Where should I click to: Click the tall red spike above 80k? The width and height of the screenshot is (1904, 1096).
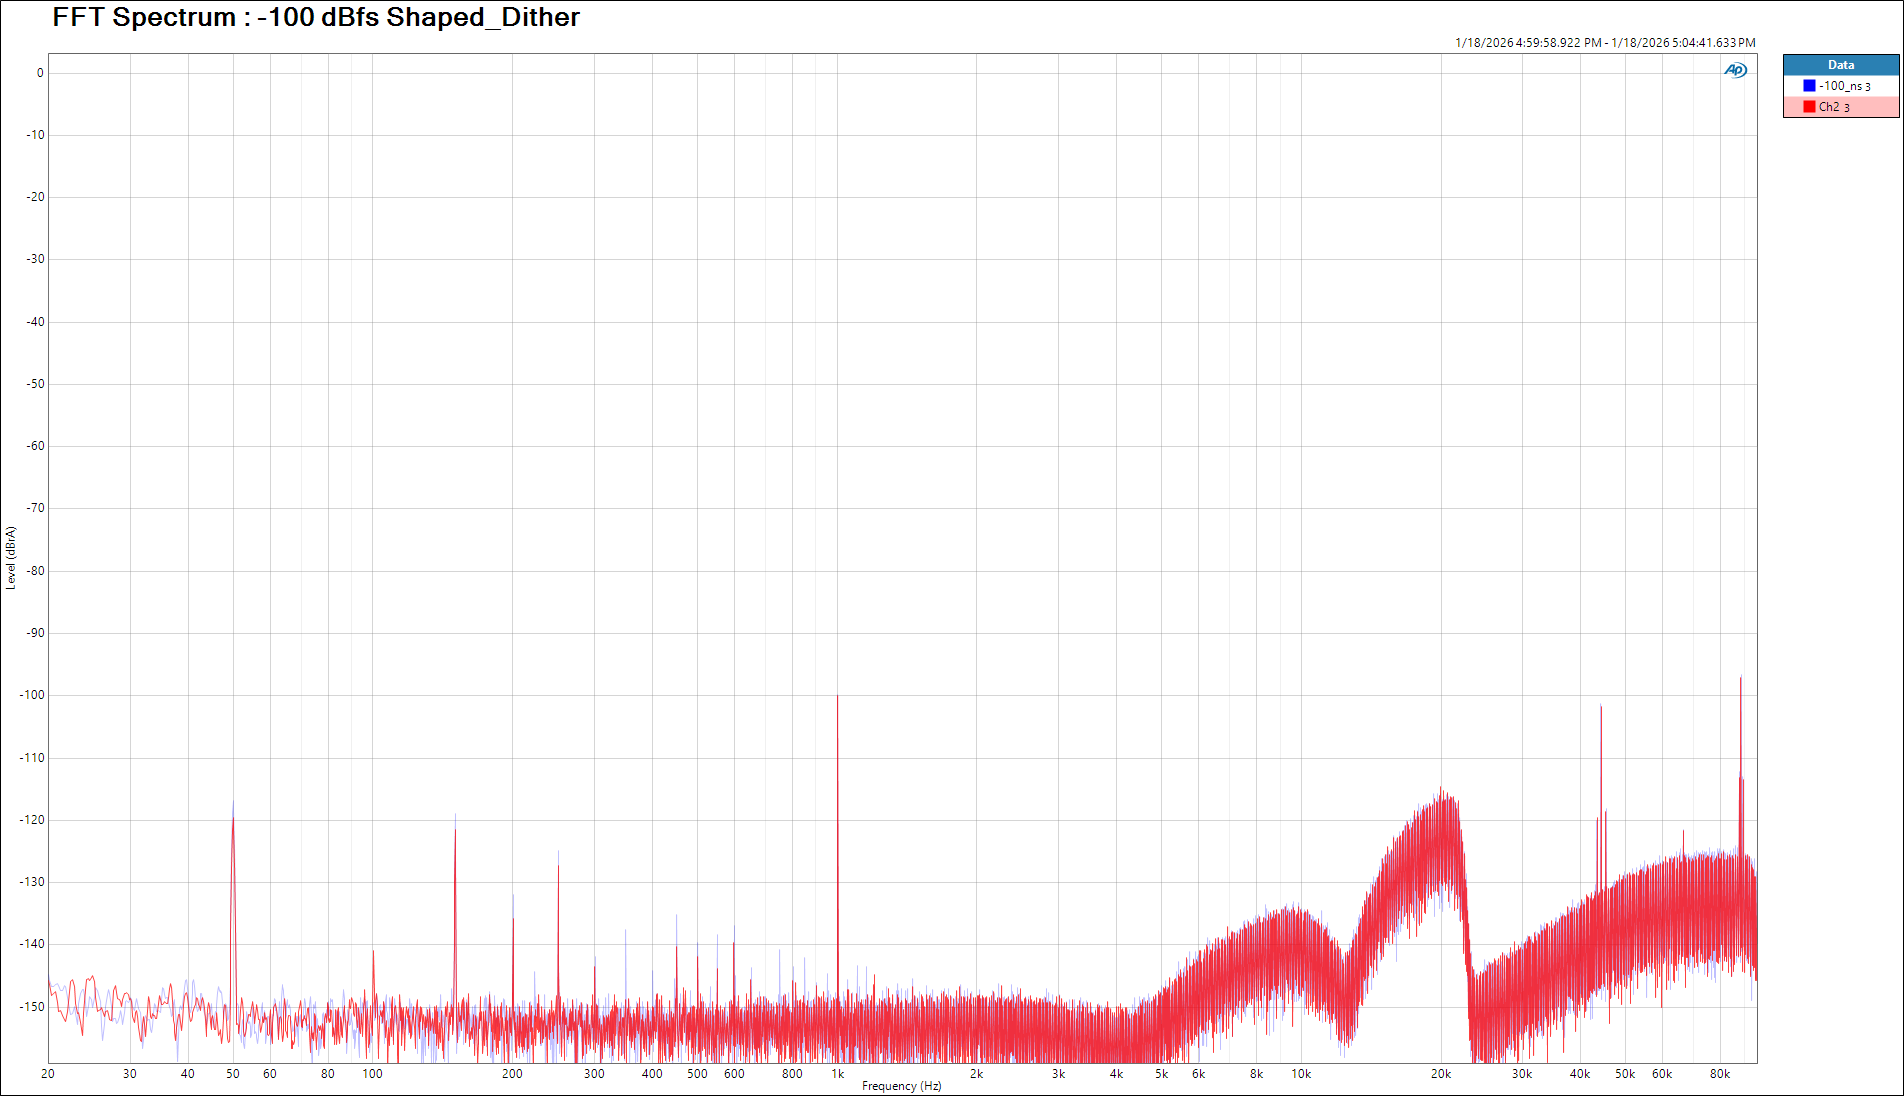pos(1740,679)
